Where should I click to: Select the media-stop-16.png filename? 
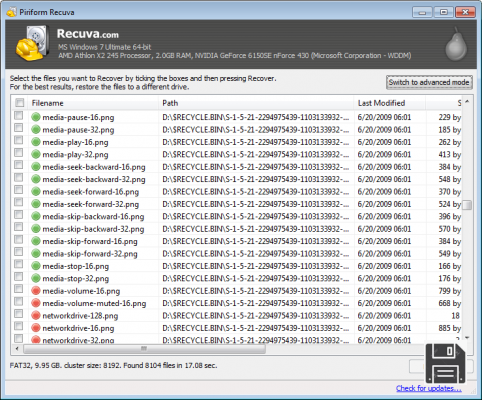[x=76, y=266]
